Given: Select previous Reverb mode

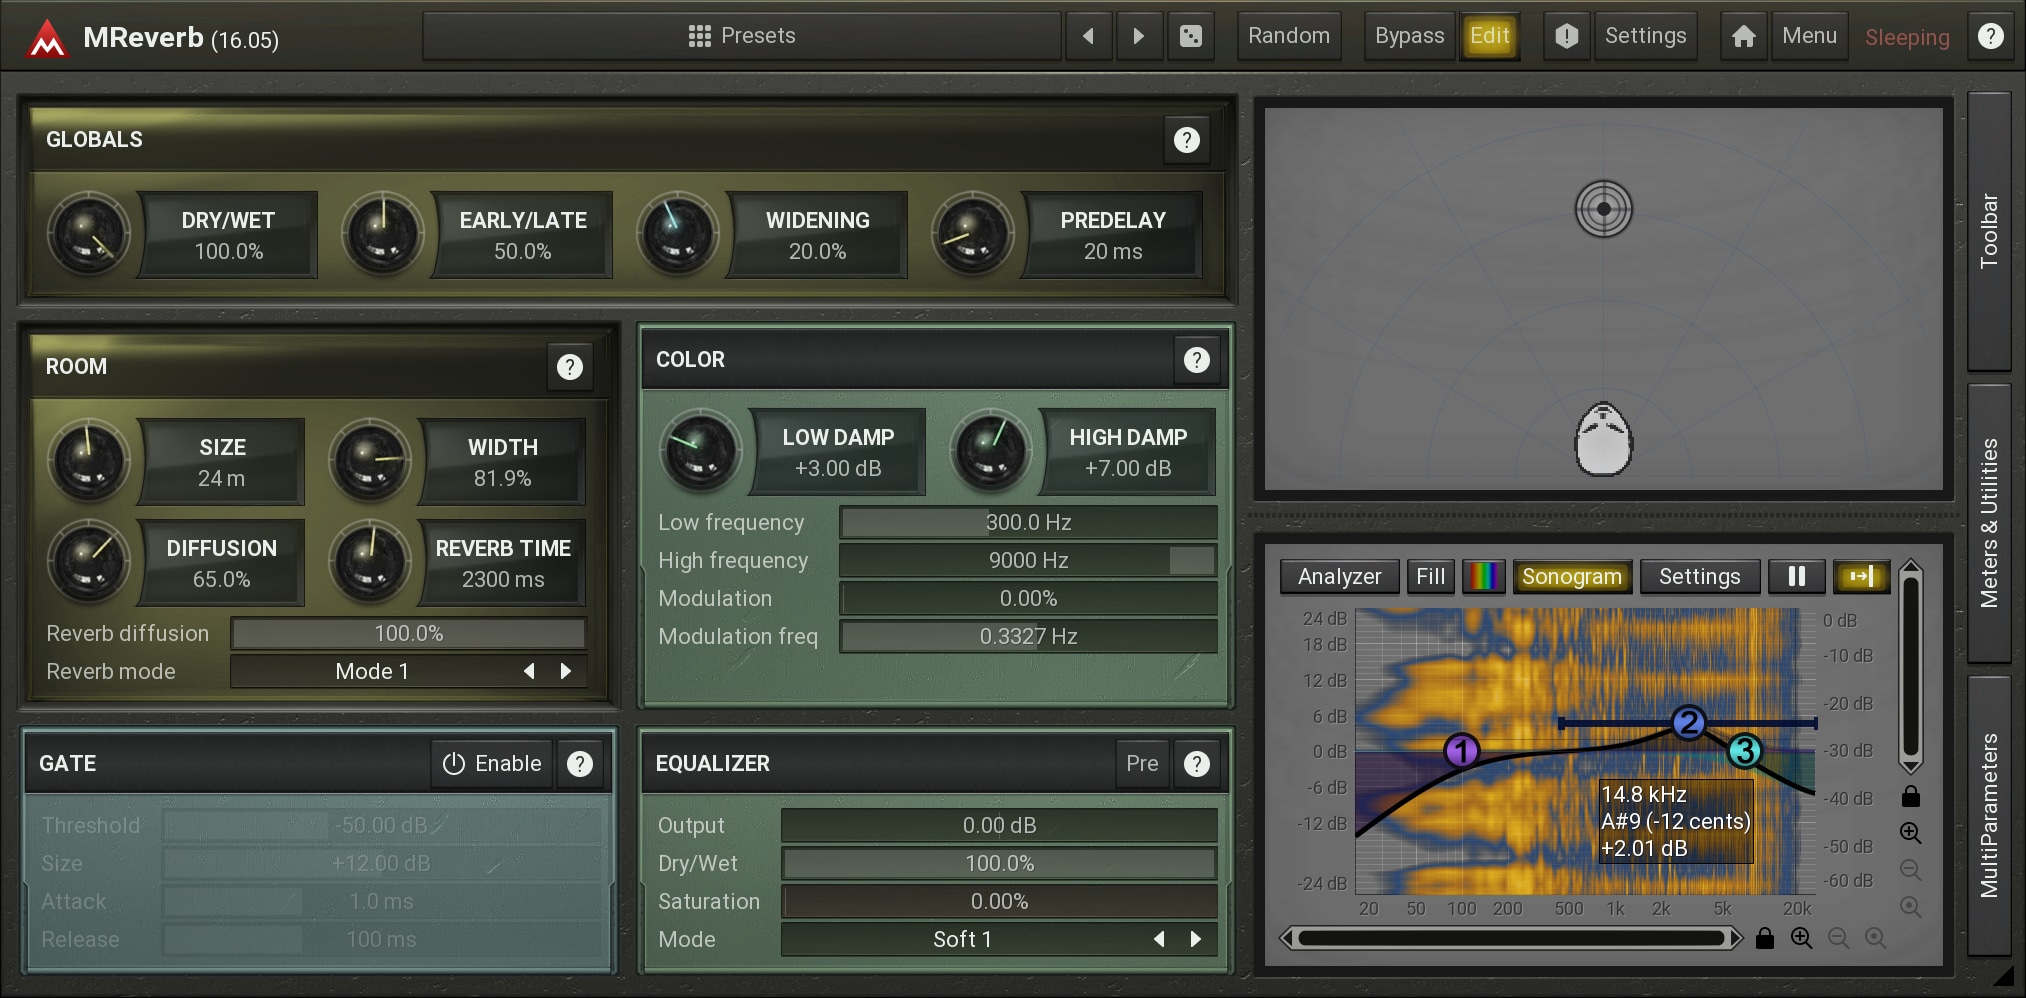Looking at the screenshot, I should 529,671.
